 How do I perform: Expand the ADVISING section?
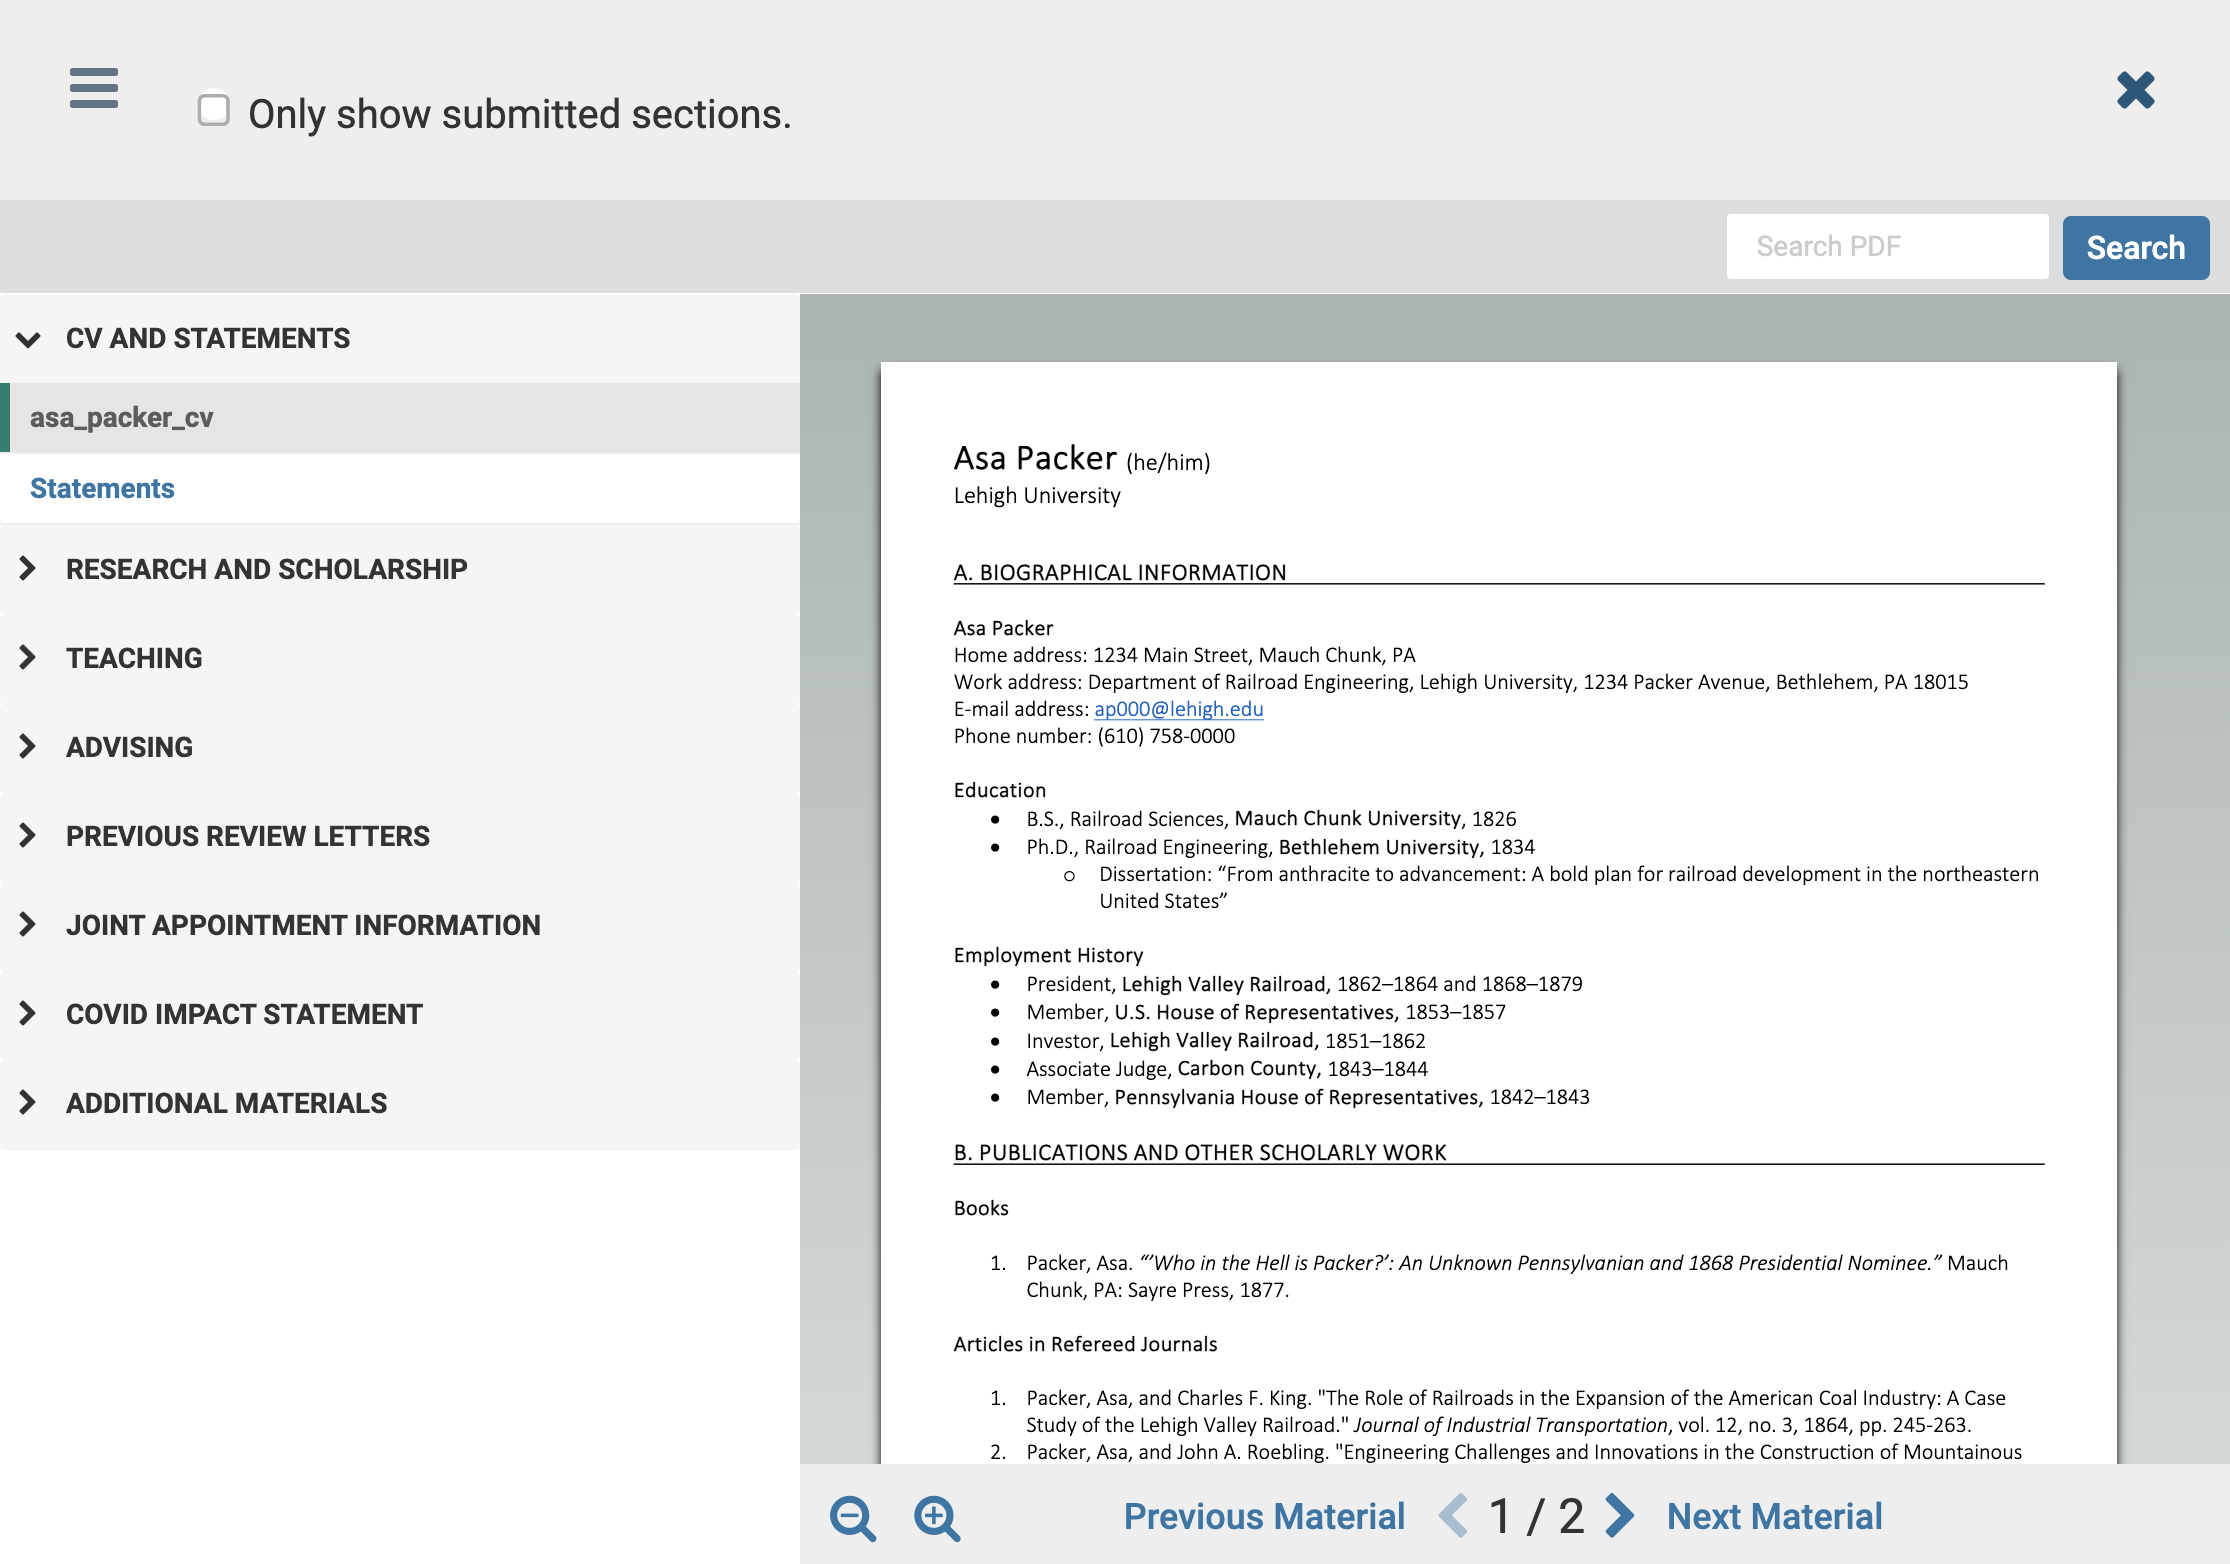point(400,747)
